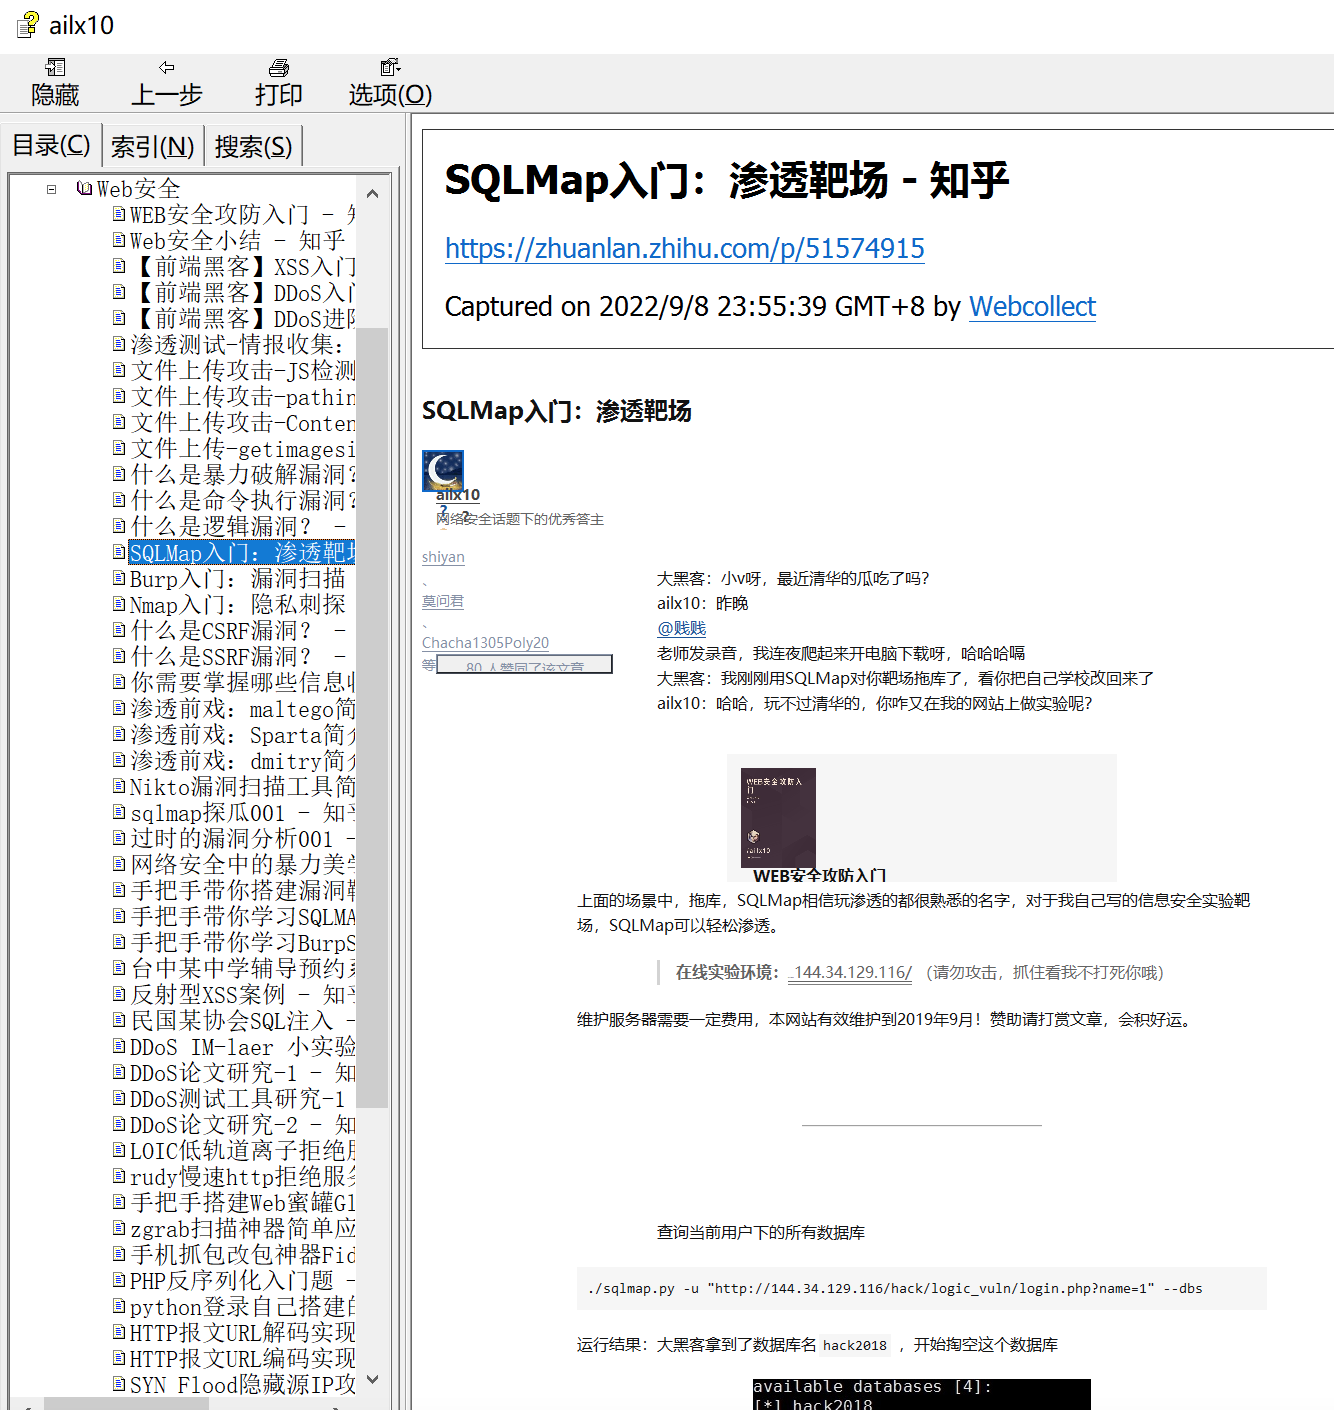Select DDoS IM-laer 小实验 tree topic
Viewport: 1334px width, 1410px height.
[241, 1046]
